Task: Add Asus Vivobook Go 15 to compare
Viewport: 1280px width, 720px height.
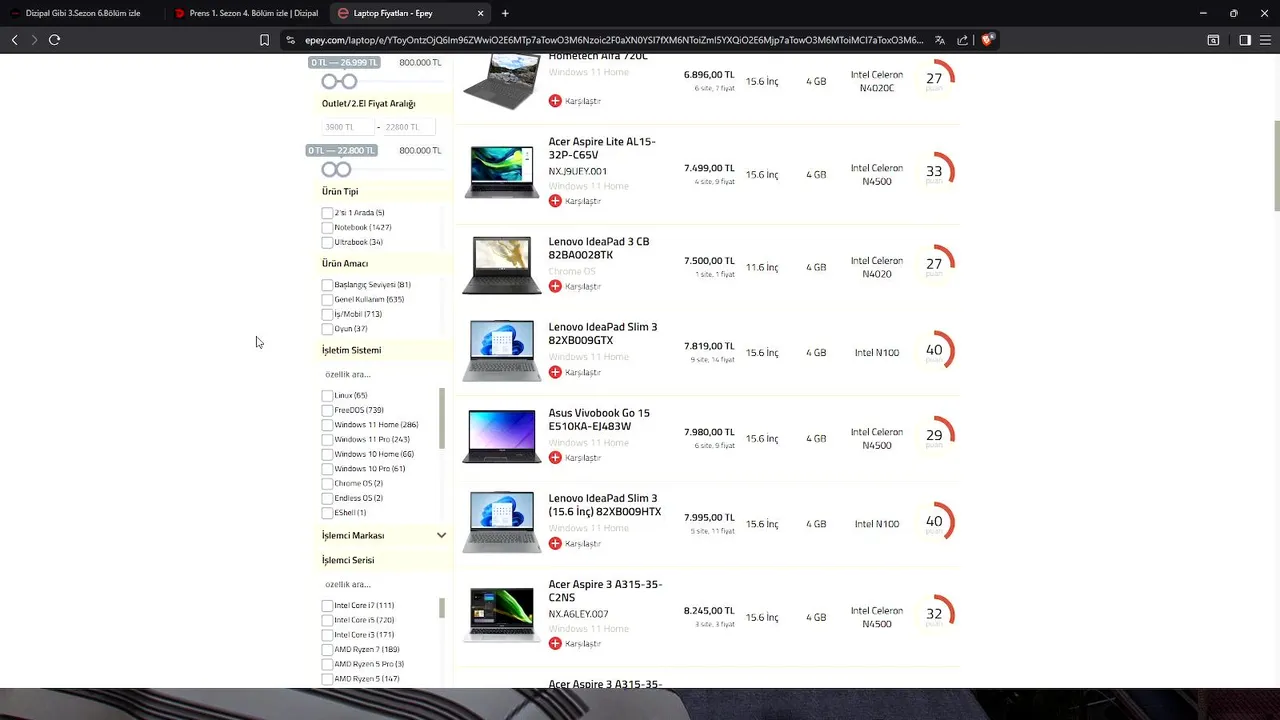Action: point(555,458)
